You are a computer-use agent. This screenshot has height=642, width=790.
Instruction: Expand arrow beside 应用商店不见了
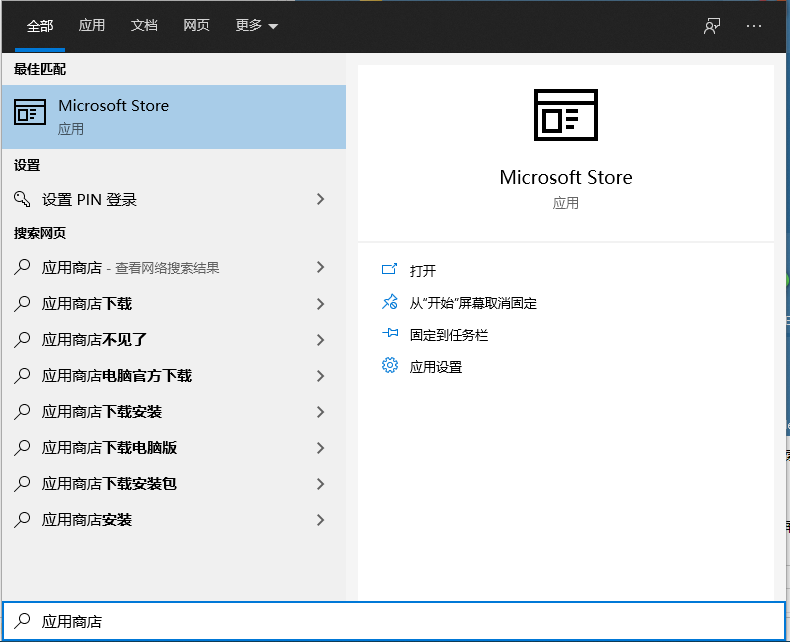(x=320, y=339)
